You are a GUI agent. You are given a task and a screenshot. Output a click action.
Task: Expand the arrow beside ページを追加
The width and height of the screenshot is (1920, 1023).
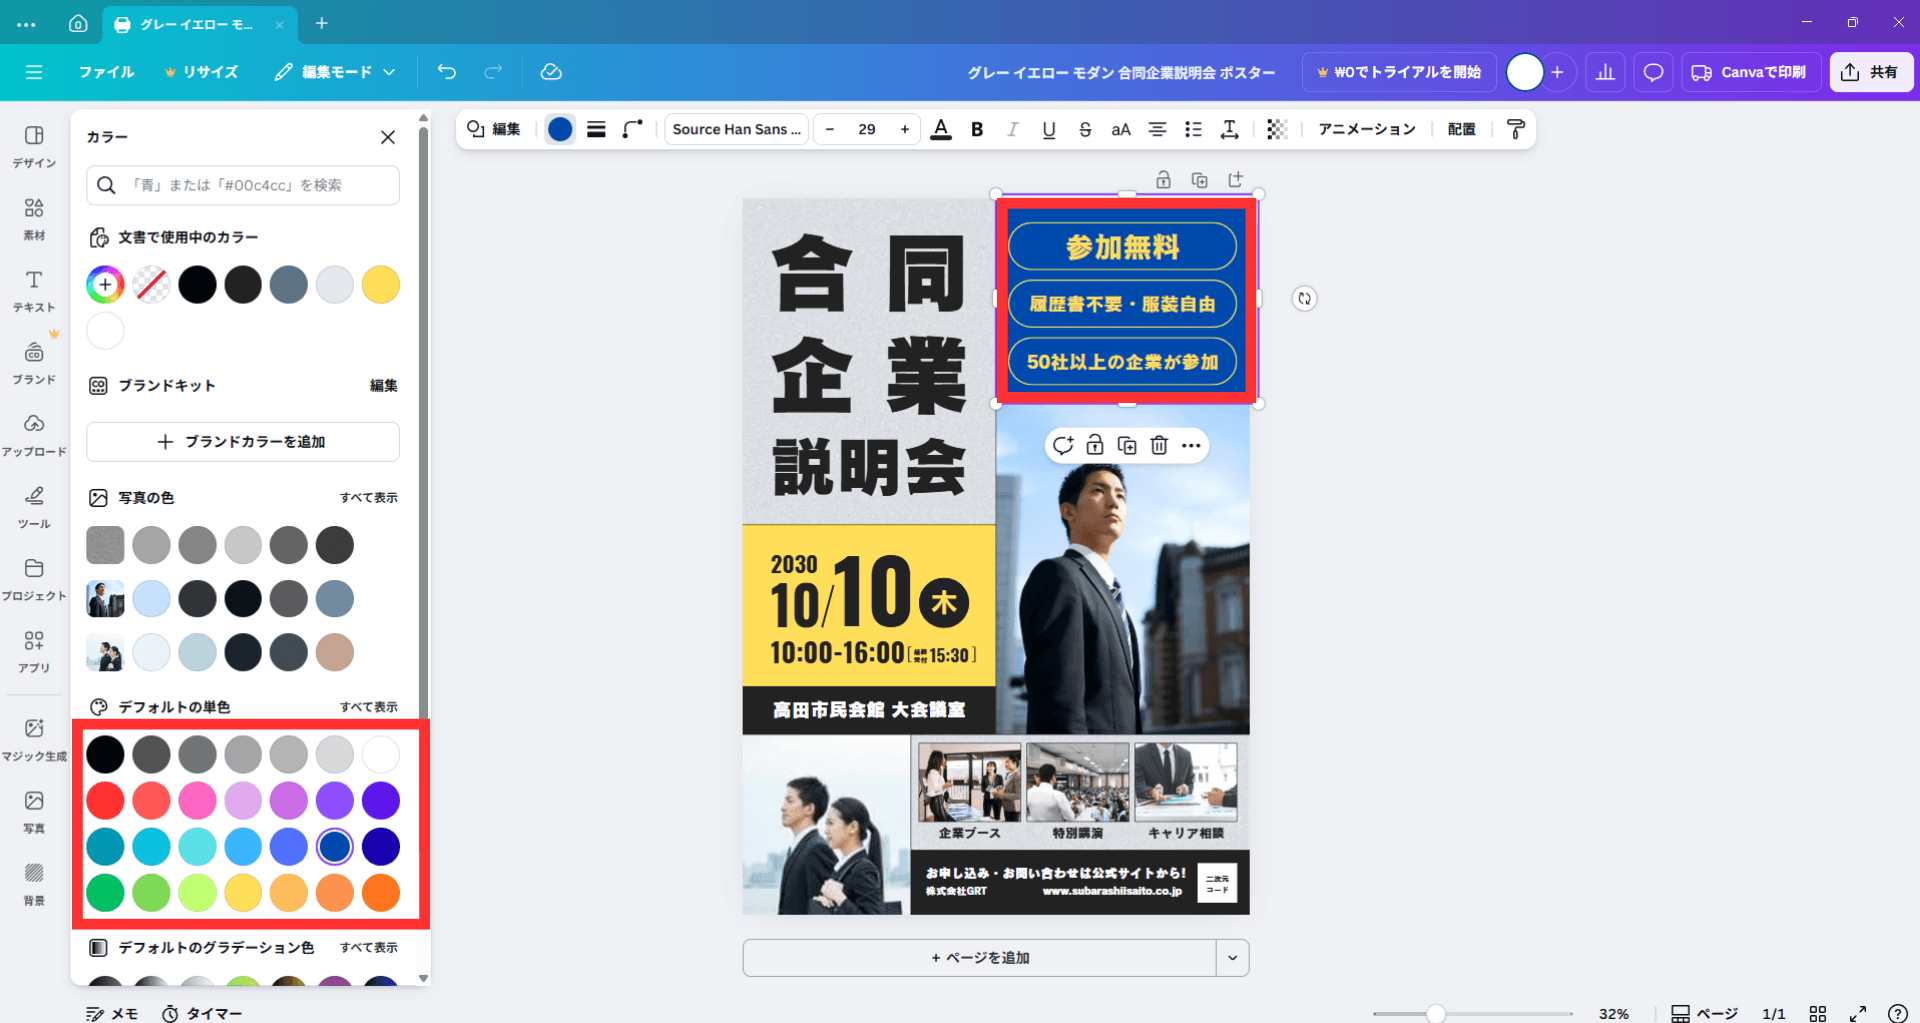point(1232,958)
